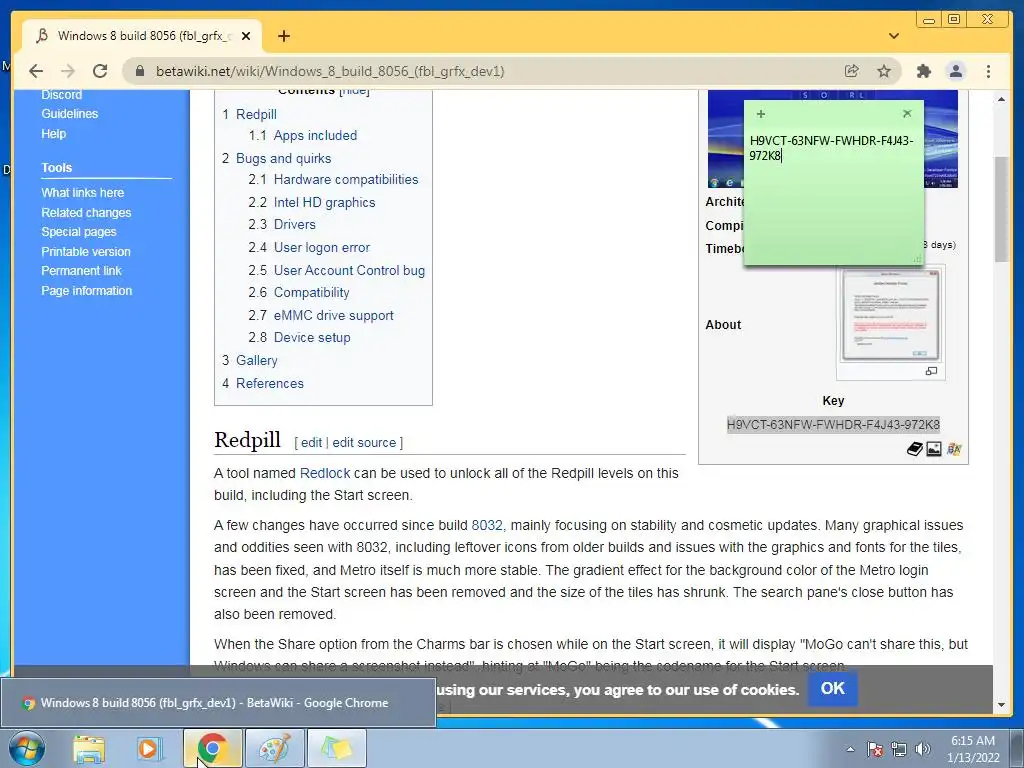Close the Windows 8 build 8056 tab
Screen dimensions: 1024x768
(246, 36)
